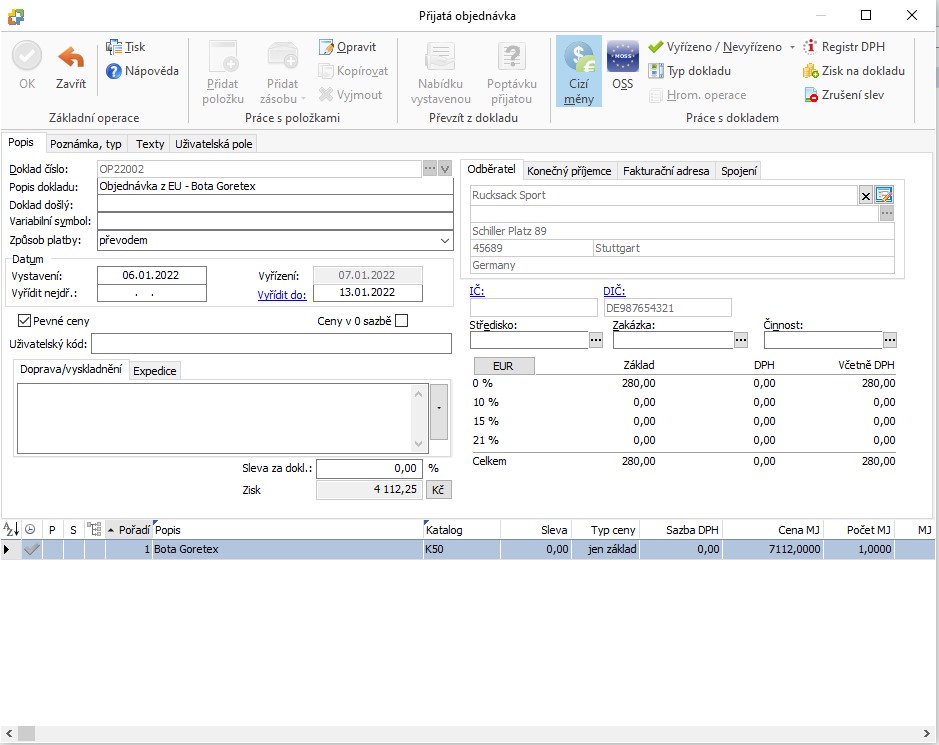Sort the grid by Pořadí column
Viewport: 939px width, 745px height.
(x=129, y=530)
